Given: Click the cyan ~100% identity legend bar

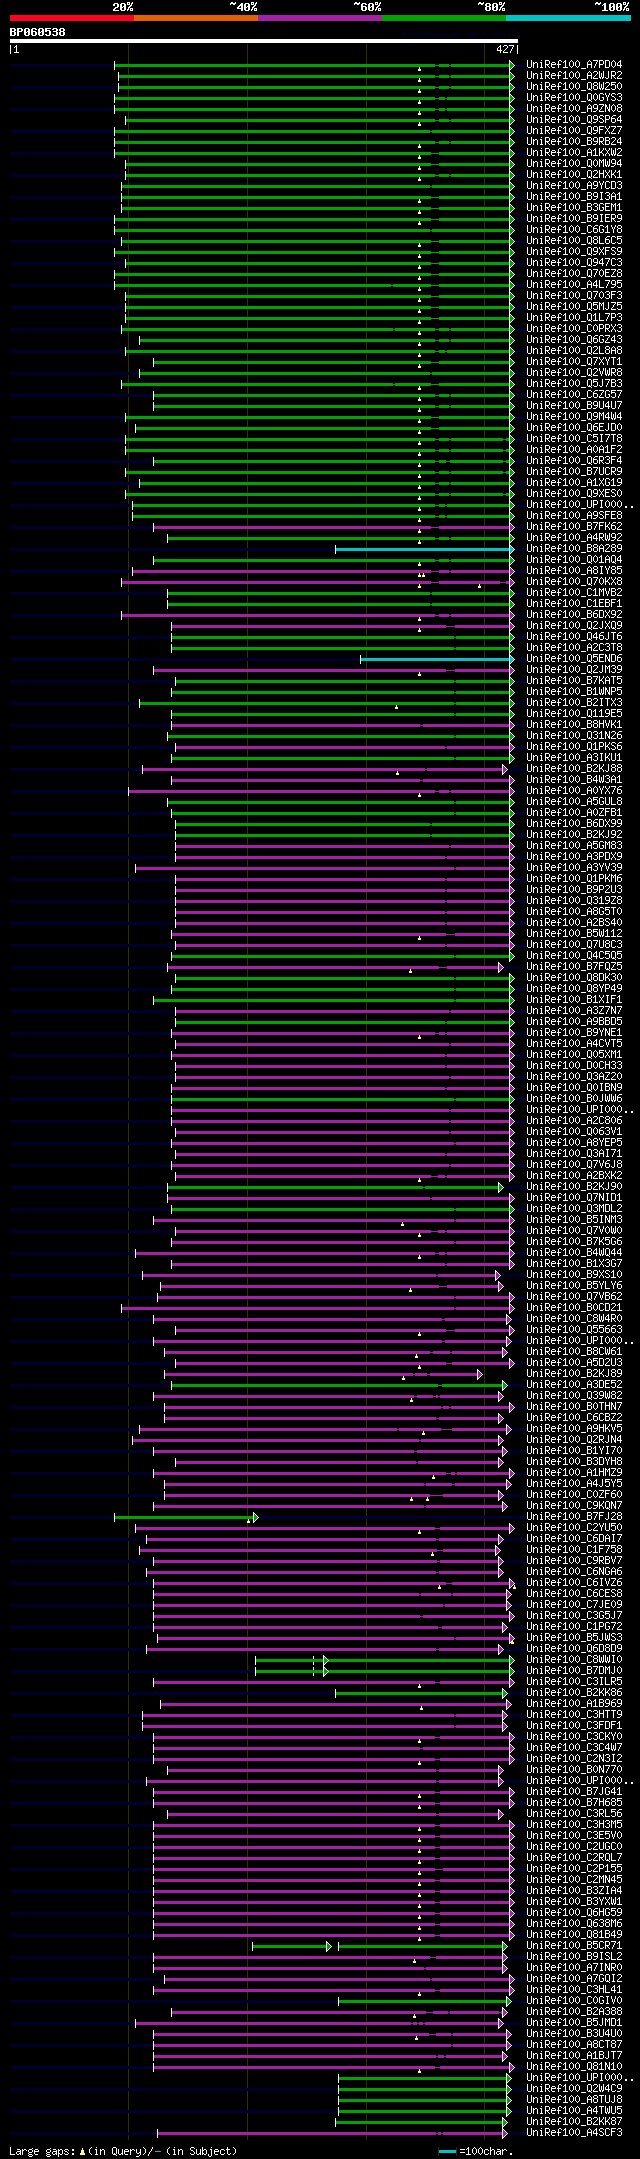Looking at the screenshot, I should point(568,18).
